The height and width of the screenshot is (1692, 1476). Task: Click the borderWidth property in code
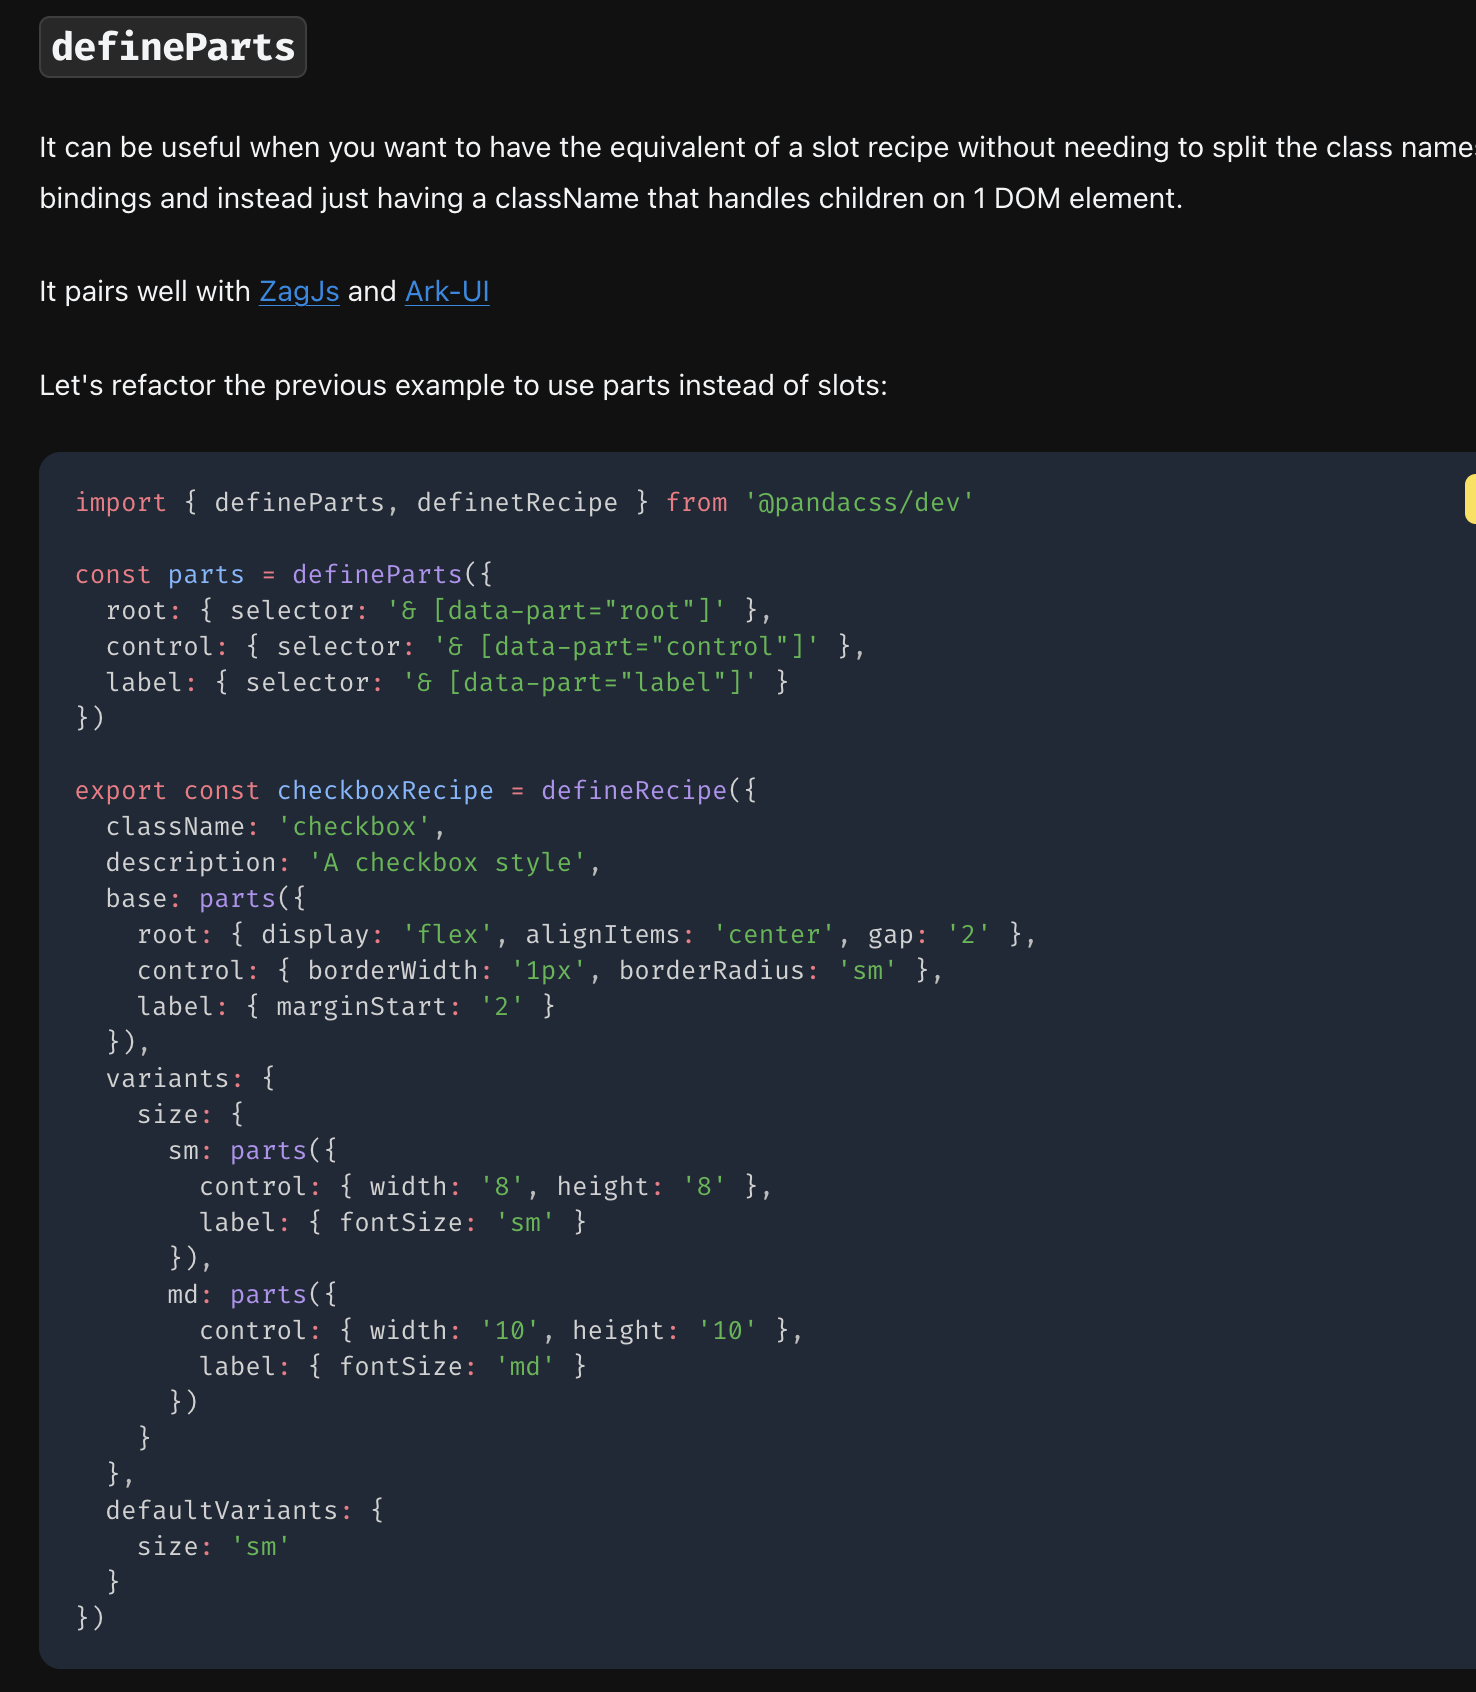(x=393, y=970)
